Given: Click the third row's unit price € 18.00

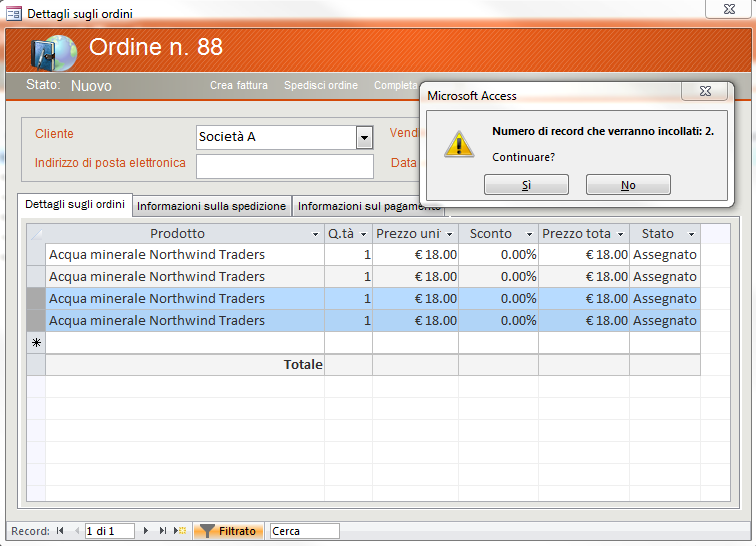Looking at the screenshot, I should click(x=416, y=299).
